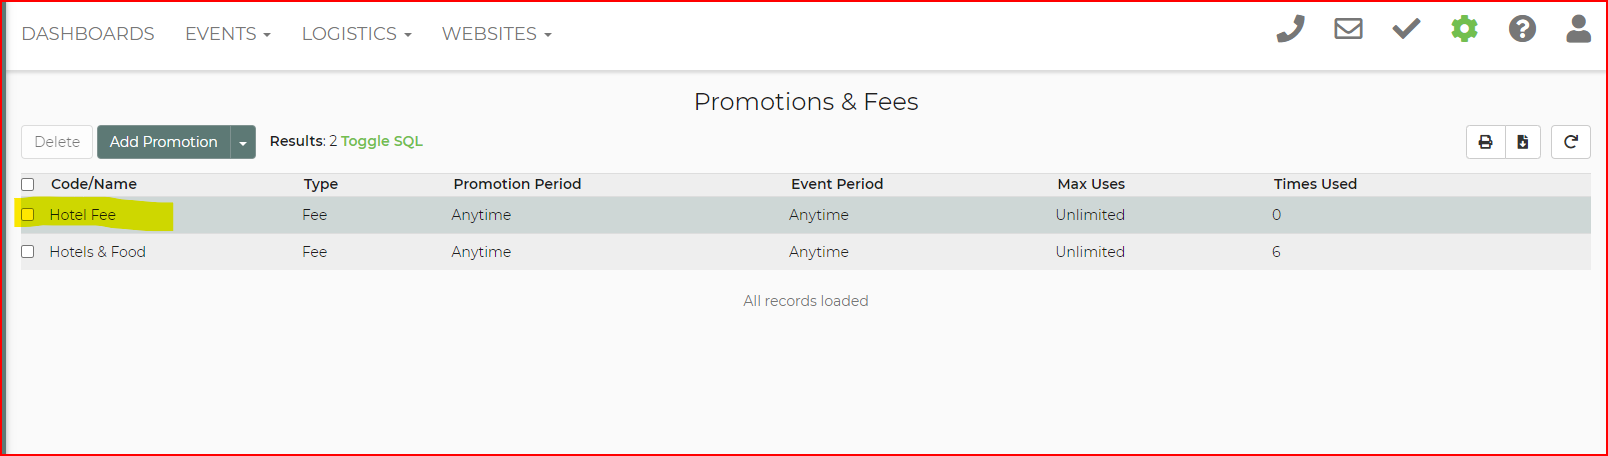Sort by Times Used column header
The height and width of the screenshot is (456, 1608).
[x=1315, y=184]
